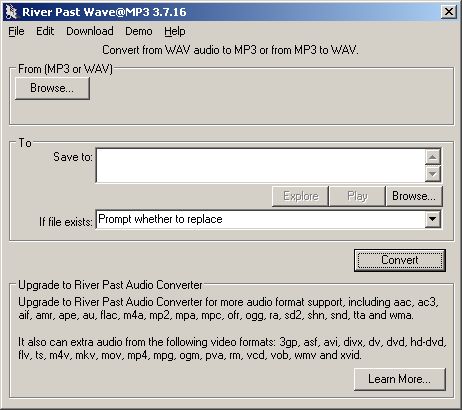Click the Upgrade to River Past Audio Converter text

(x=110, y=285)
